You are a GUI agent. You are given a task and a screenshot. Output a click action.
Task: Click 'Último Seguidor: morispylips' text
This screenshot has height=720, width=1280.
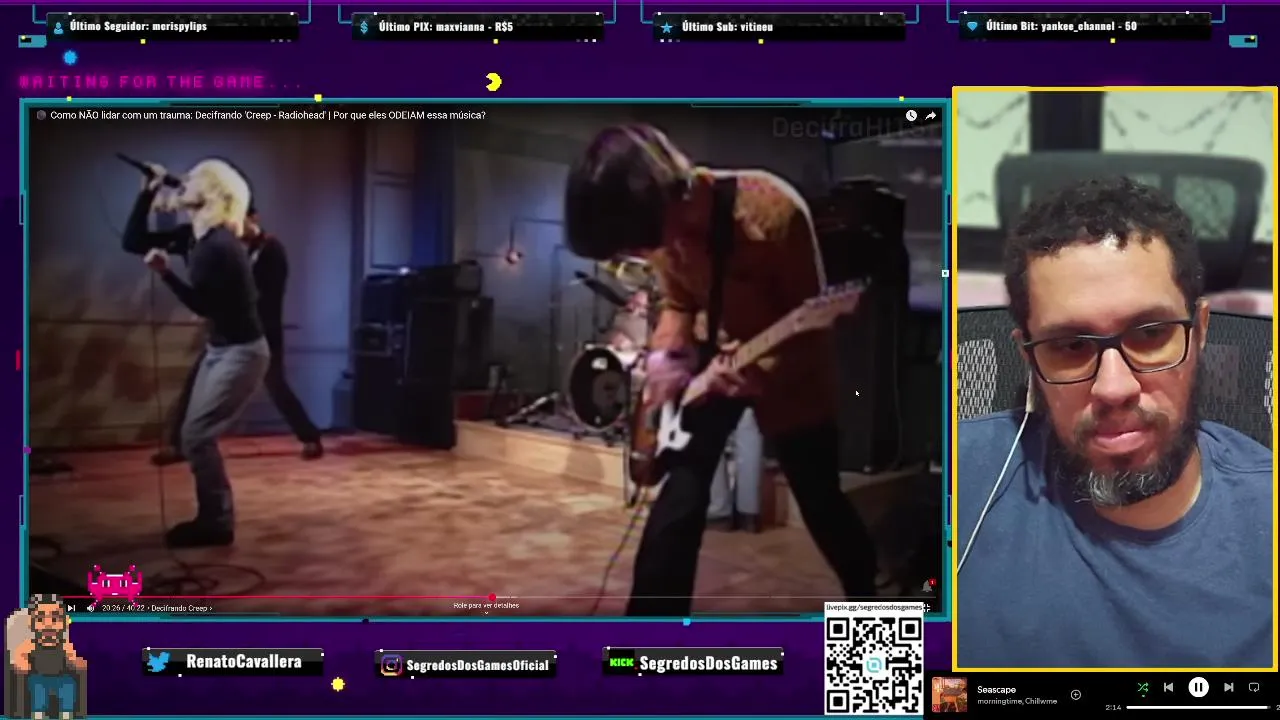tap(138, 26)
